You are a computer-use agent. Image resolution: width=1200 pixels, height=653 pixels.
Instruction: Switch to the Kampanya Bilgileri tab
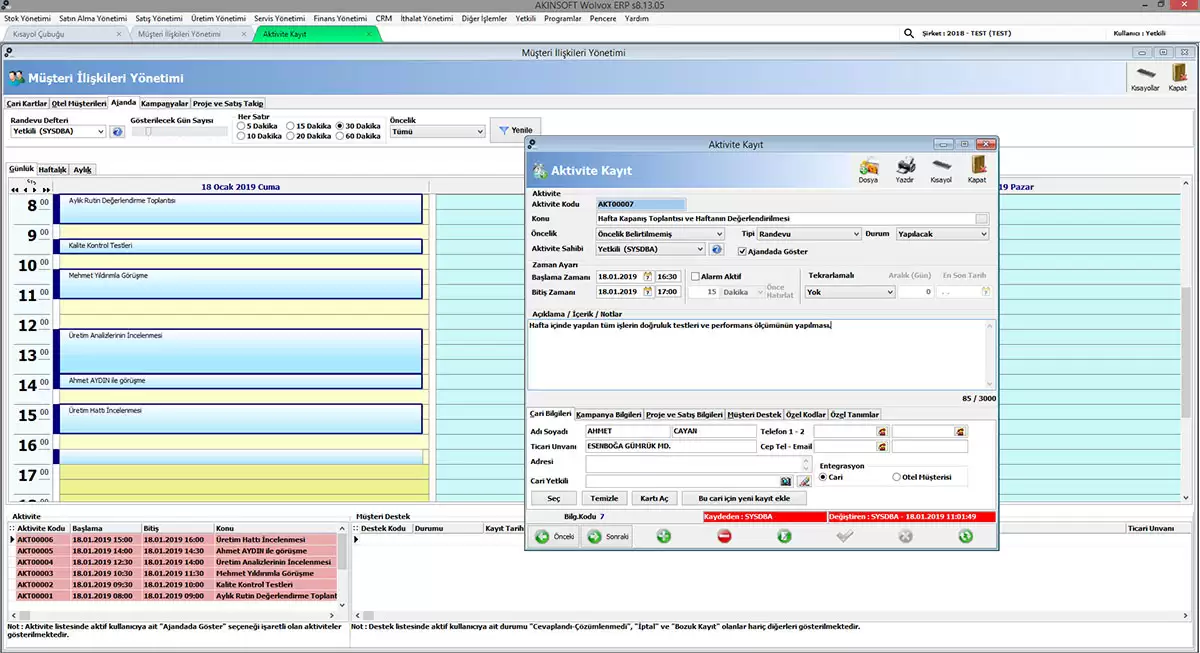coord(608,414)
